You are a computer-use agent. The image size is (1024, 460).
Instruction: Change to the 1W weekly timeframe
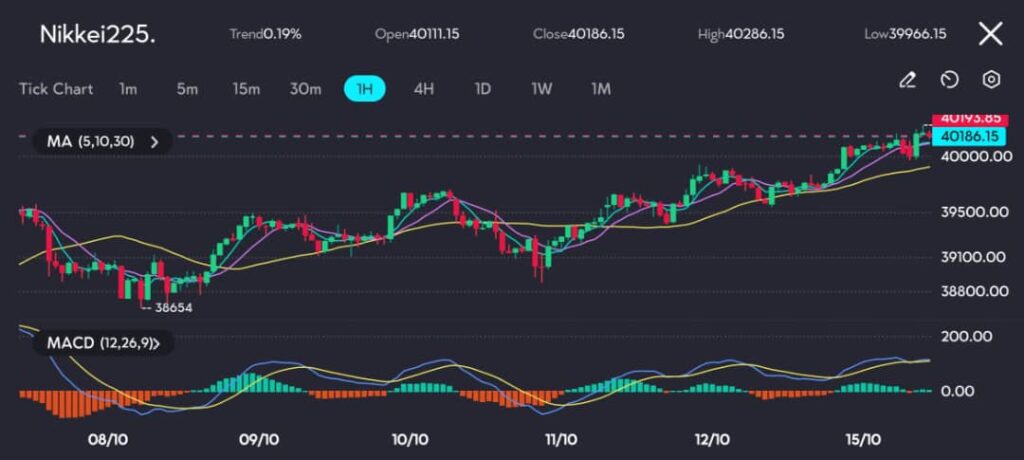click(541, 89)
